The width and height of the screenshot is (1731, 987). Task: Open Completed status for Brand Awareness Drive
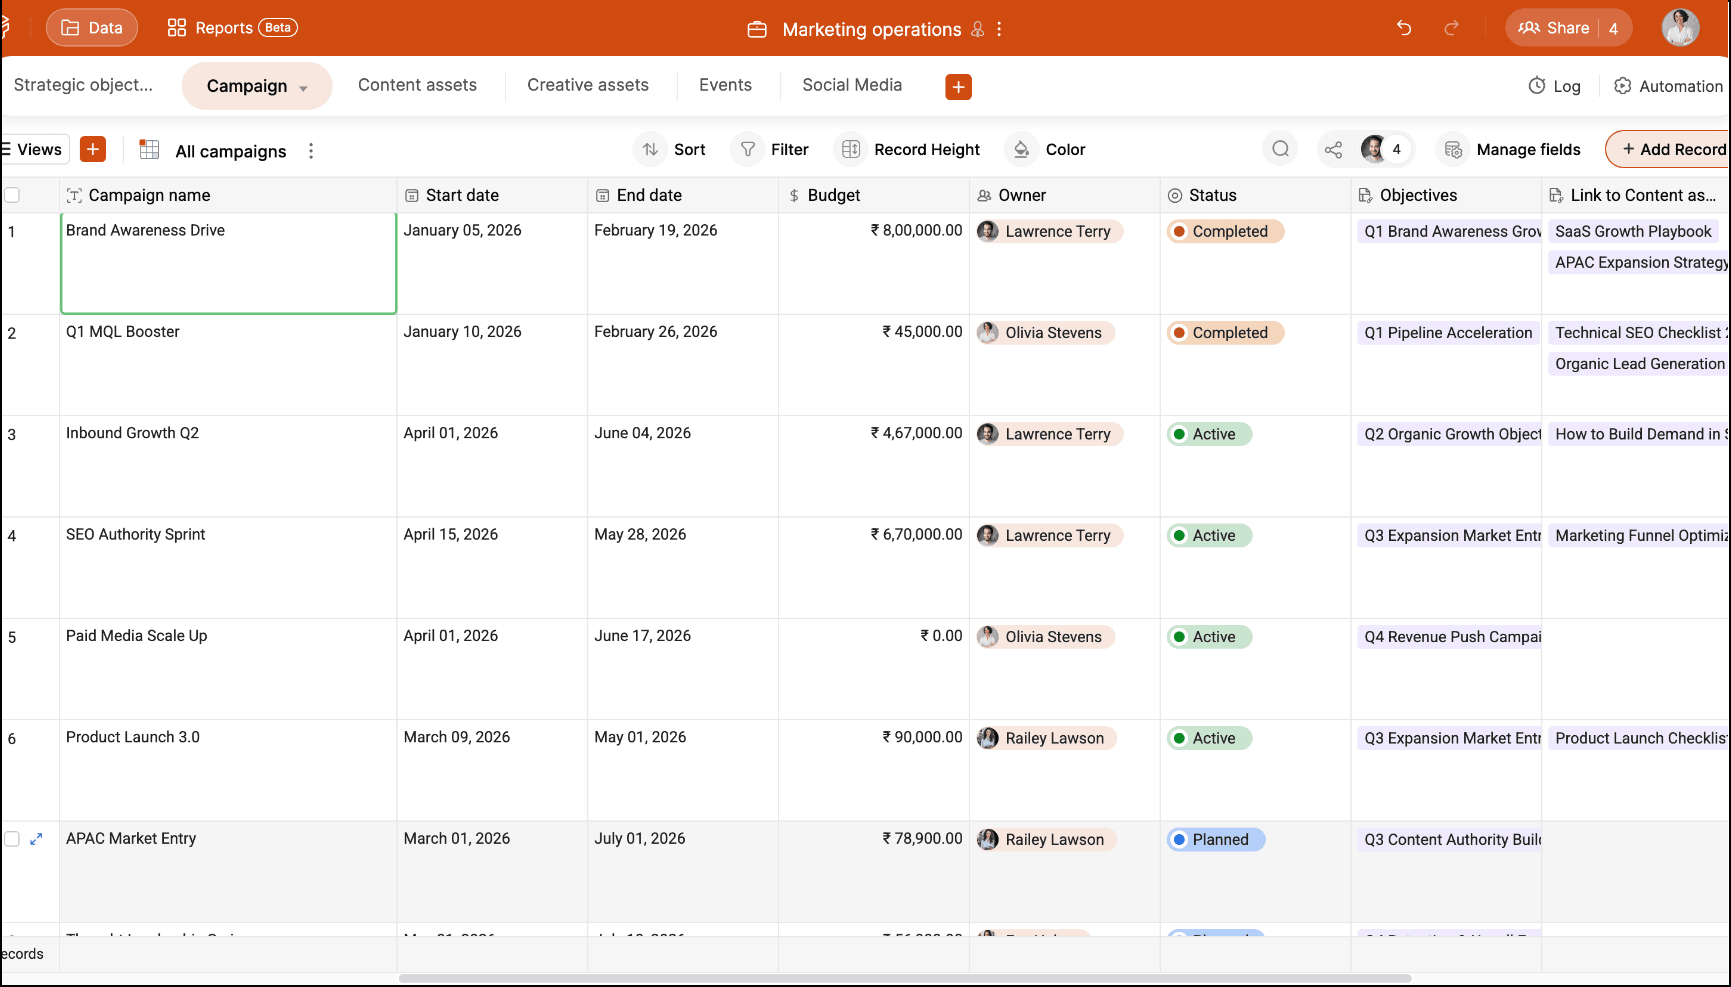tap(1225, 231)
